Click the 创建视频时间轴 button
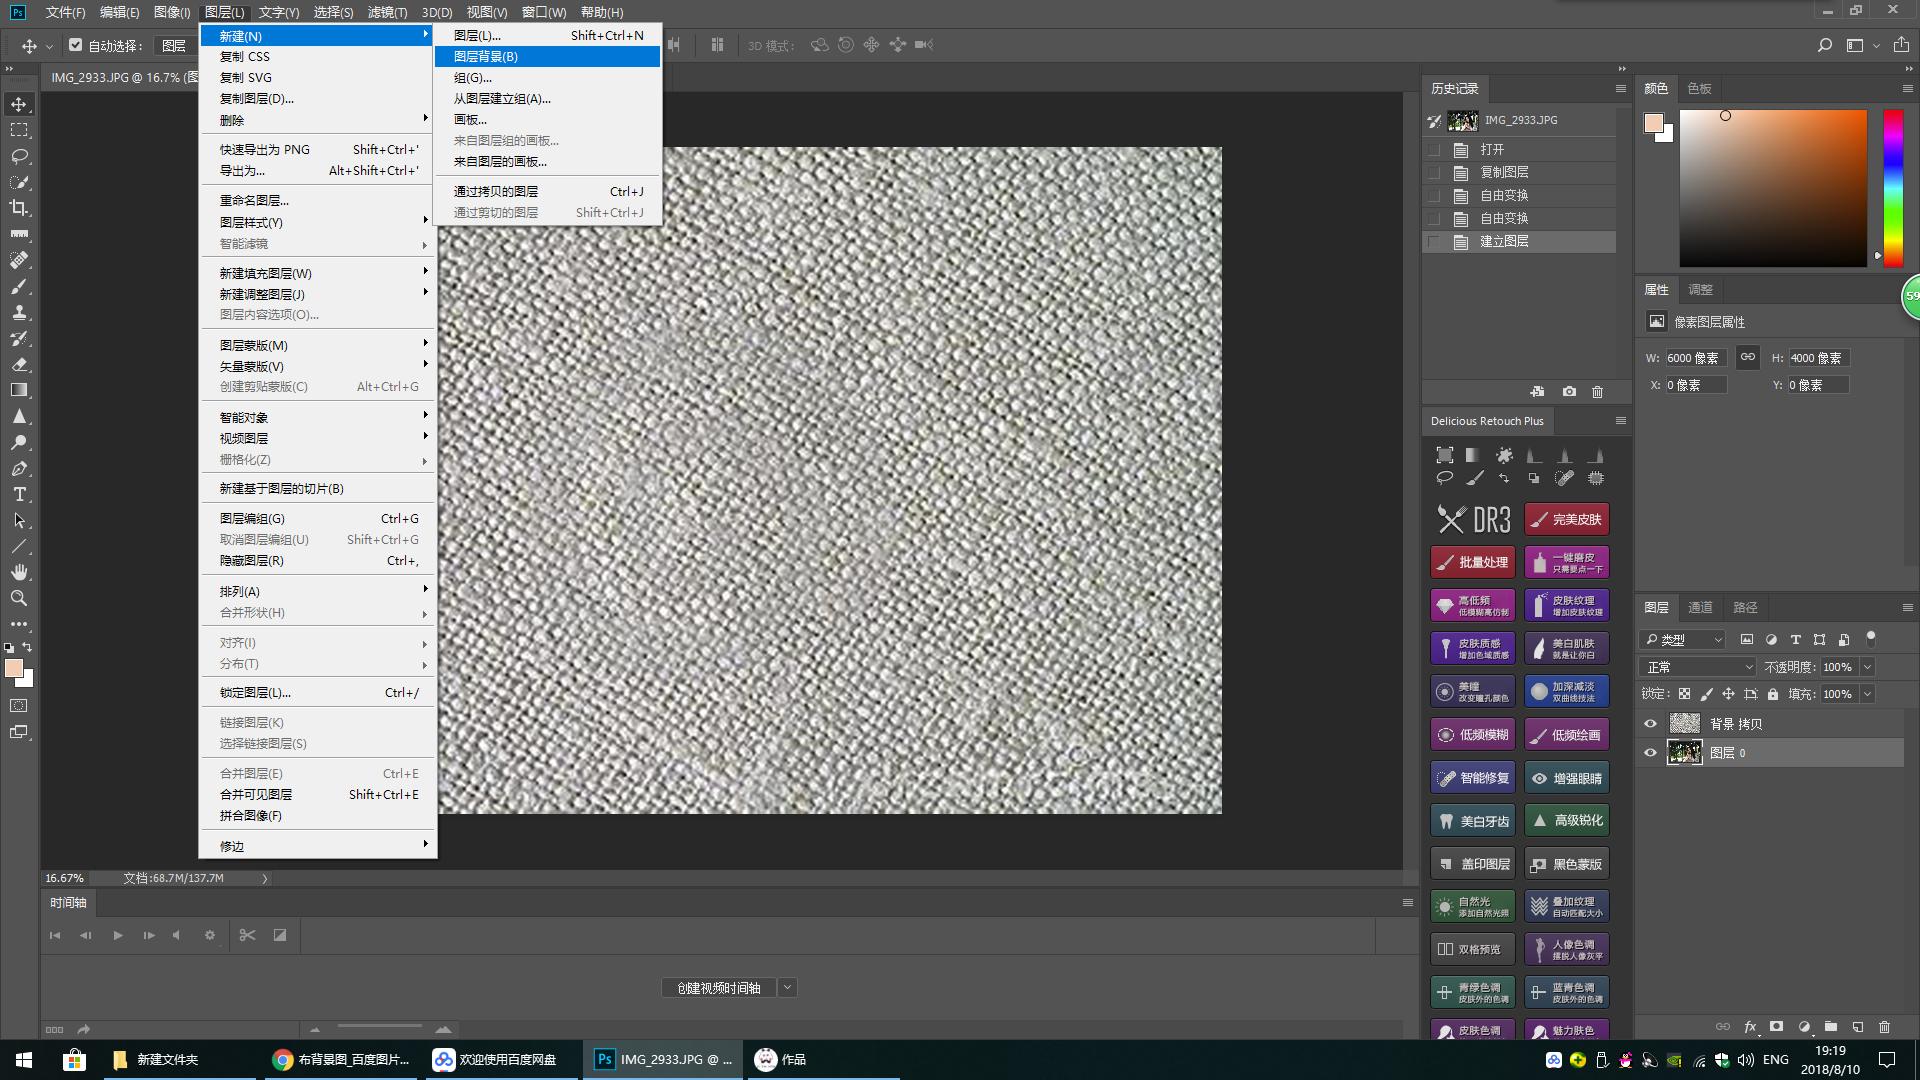This screenshot has width=1920, height=1080. [x=718, y=988]
